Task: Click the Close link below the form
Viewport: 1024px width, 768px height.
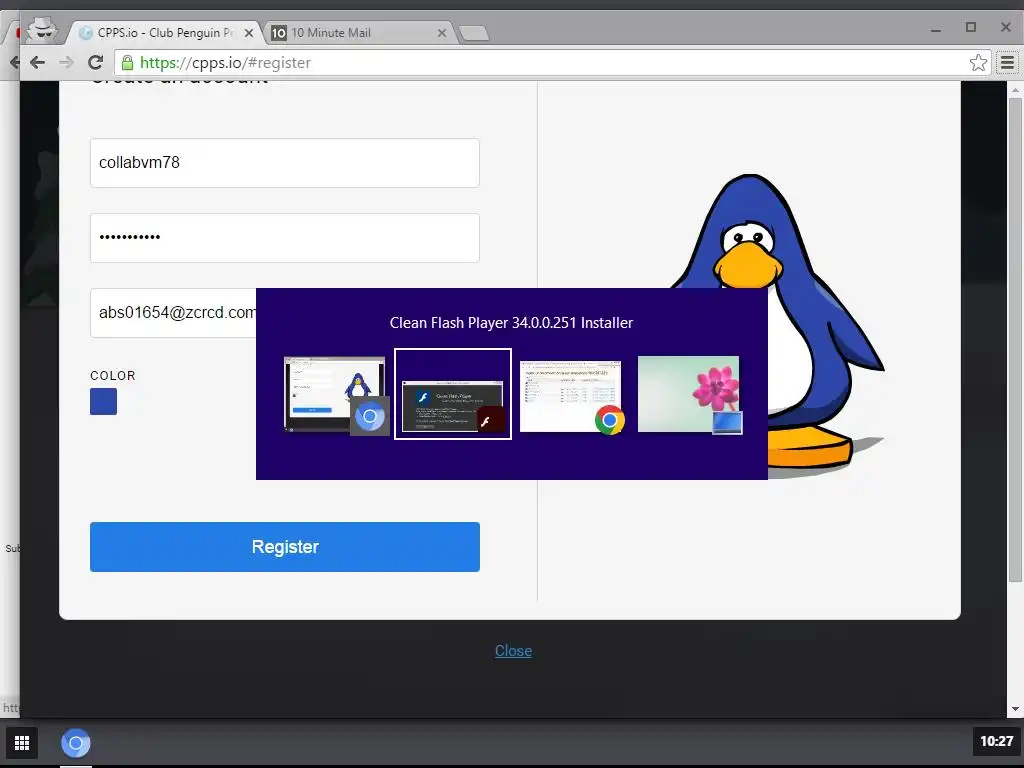Action: 513,650
